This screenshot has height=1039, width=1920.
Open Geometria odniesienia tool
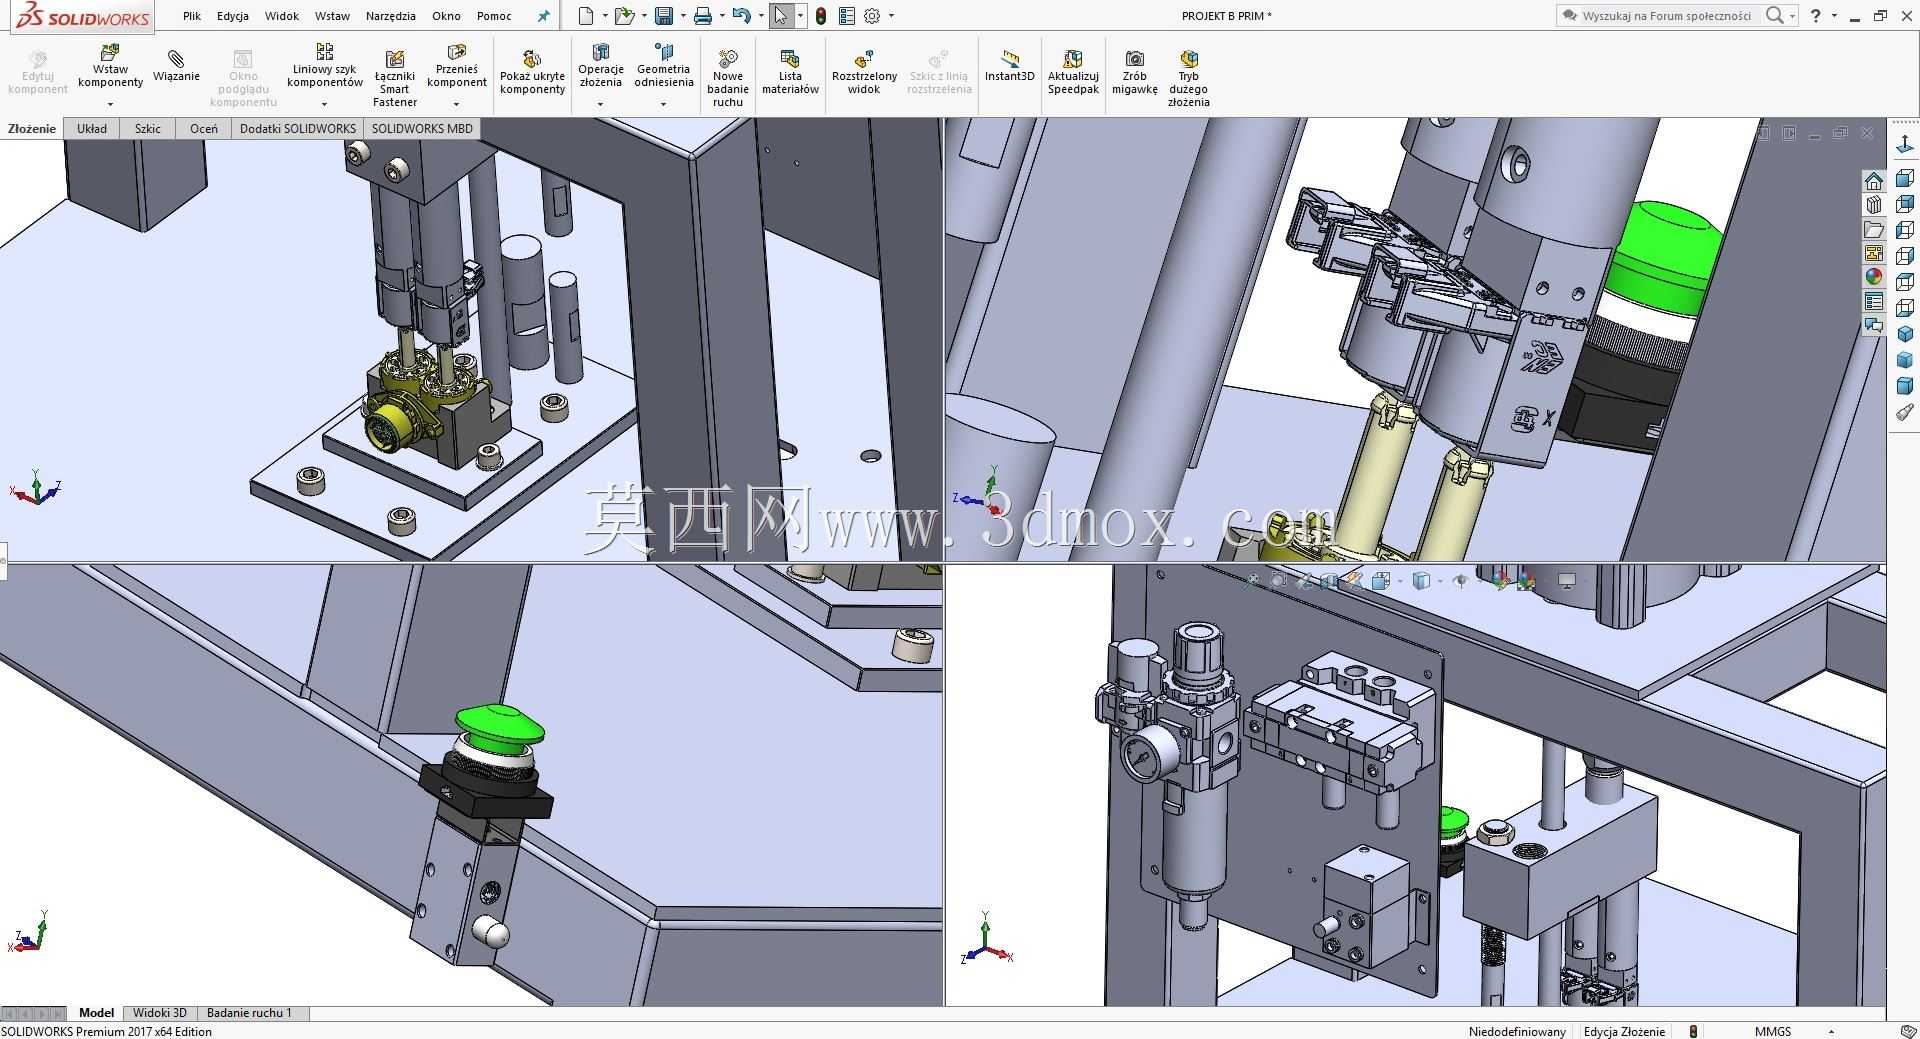[663, 66]
